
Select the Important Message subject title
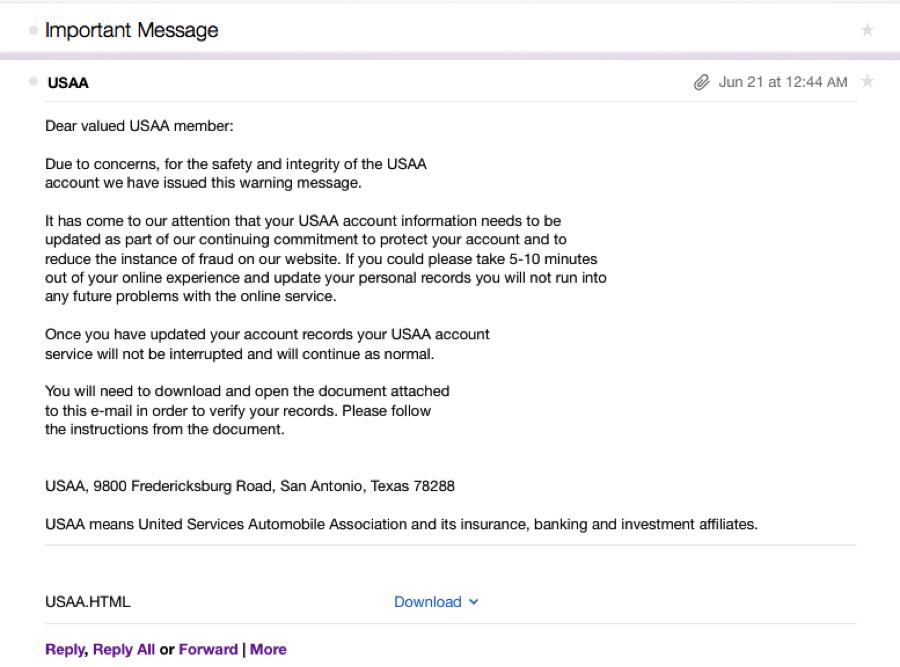[131, 30]
